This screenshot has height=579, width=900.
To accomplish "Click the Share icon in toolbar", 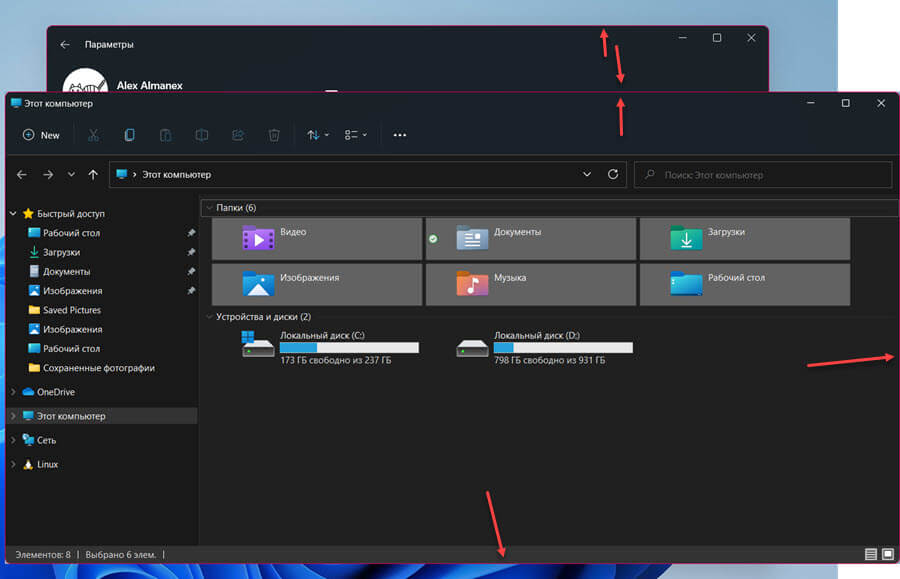I will 238,135.
